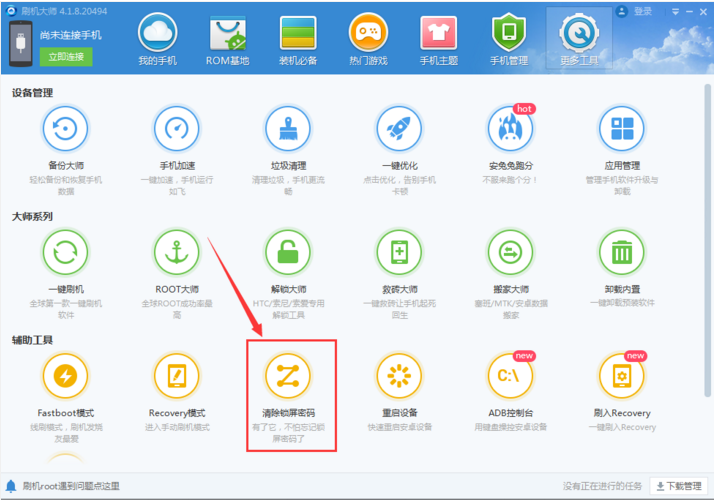Click the notification bell icon
The image size is (714, 500).
coord(11,486)
